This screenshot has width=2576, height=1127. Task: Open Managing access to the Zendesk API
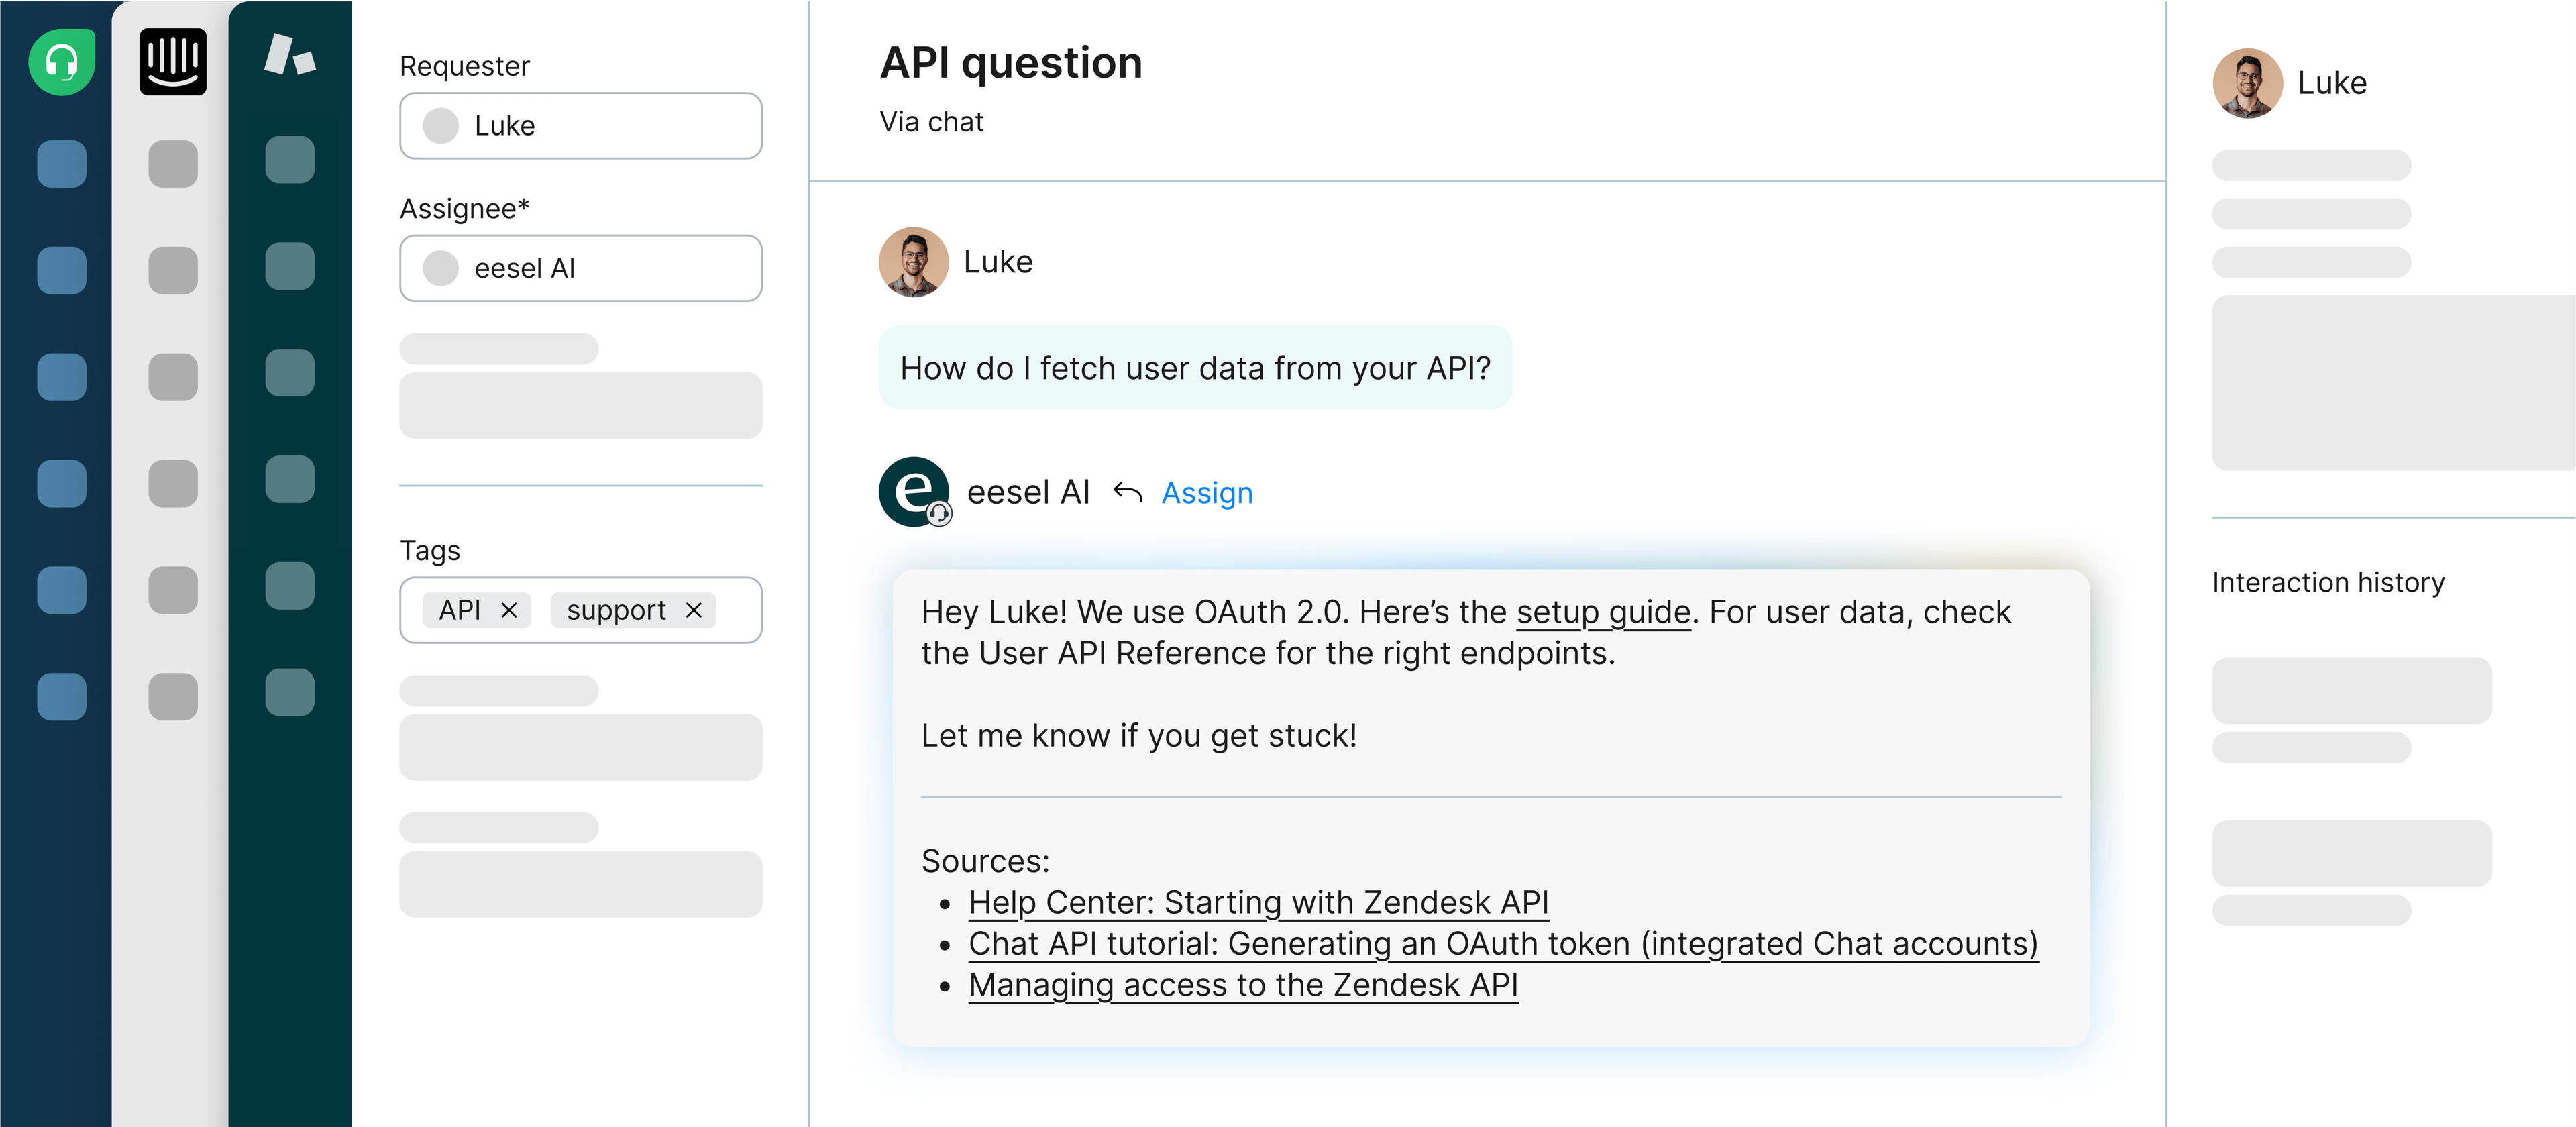click(1243, 985)
